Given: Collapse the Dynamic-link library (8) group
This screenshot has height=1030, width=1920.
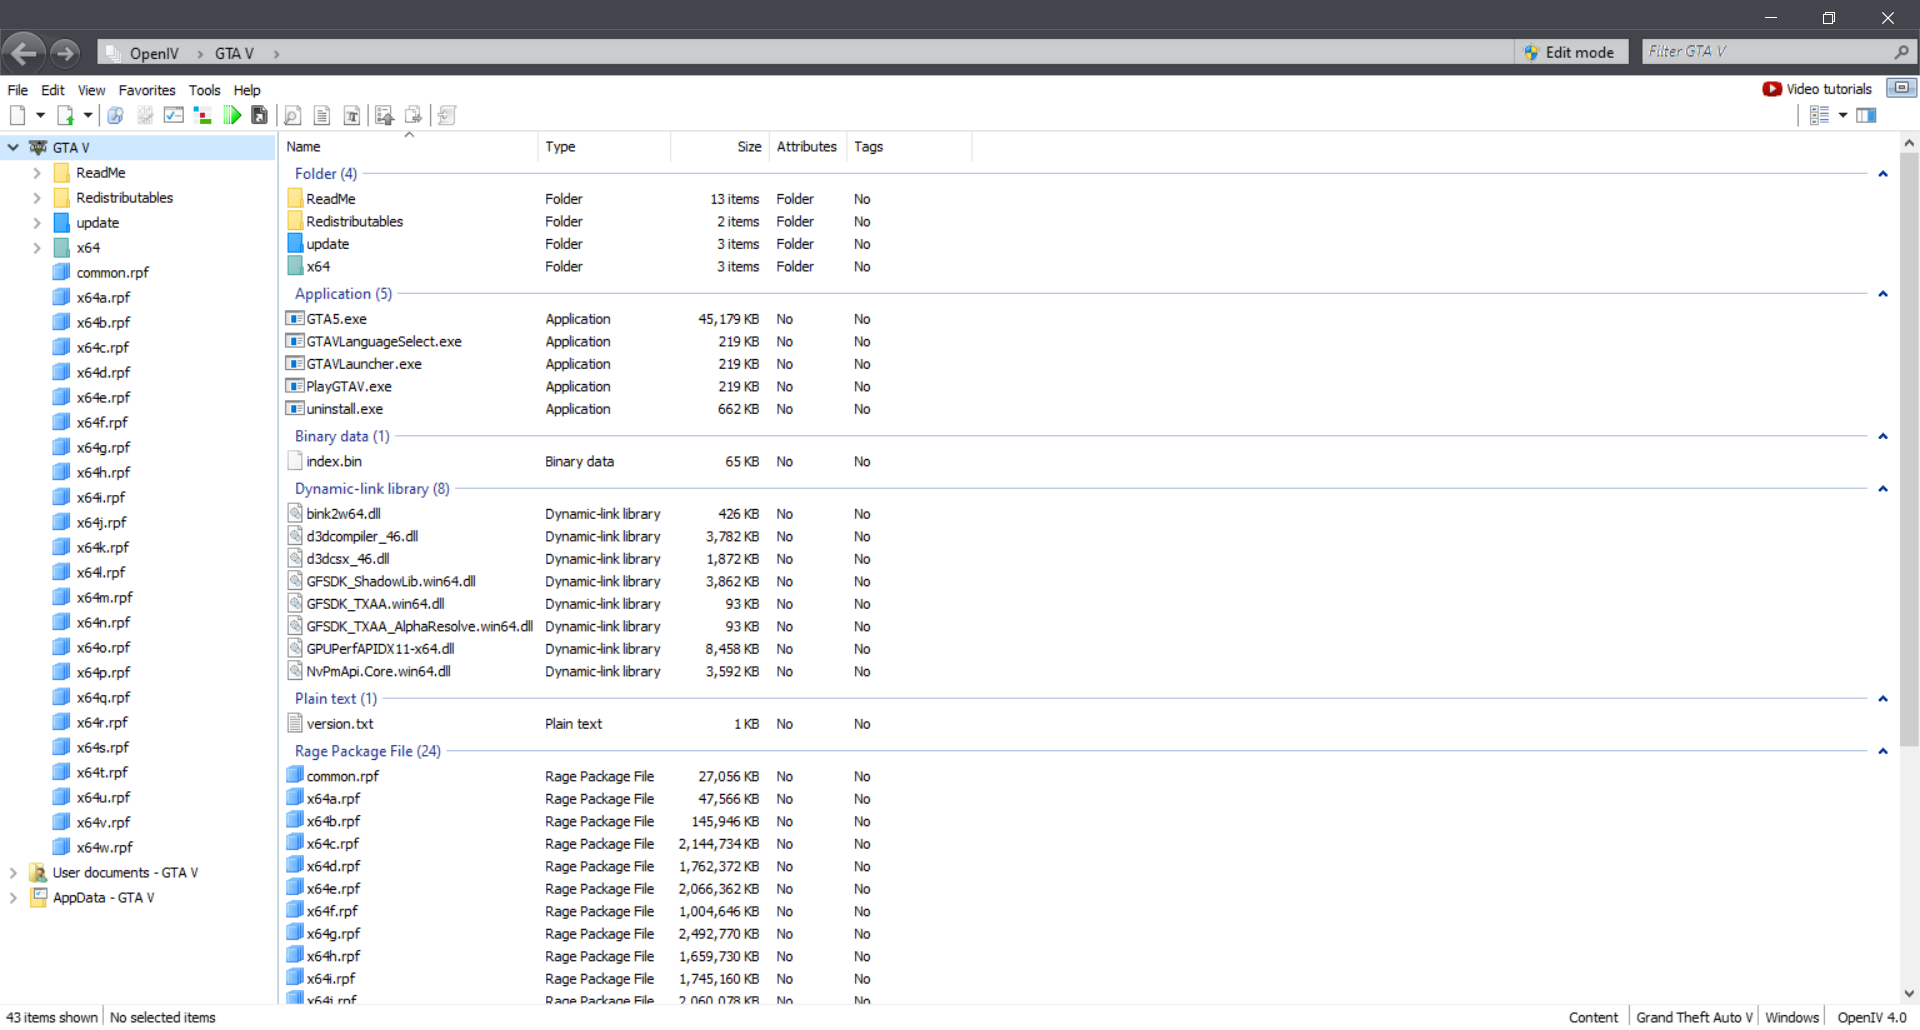Looking at the screenshot, I should [x=1883, y=489].
